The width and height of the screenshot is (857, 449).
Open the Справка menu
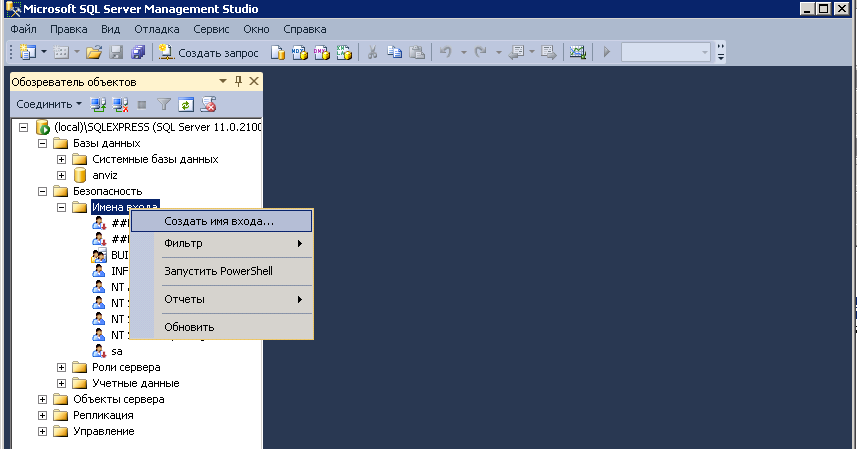[304, 29]
